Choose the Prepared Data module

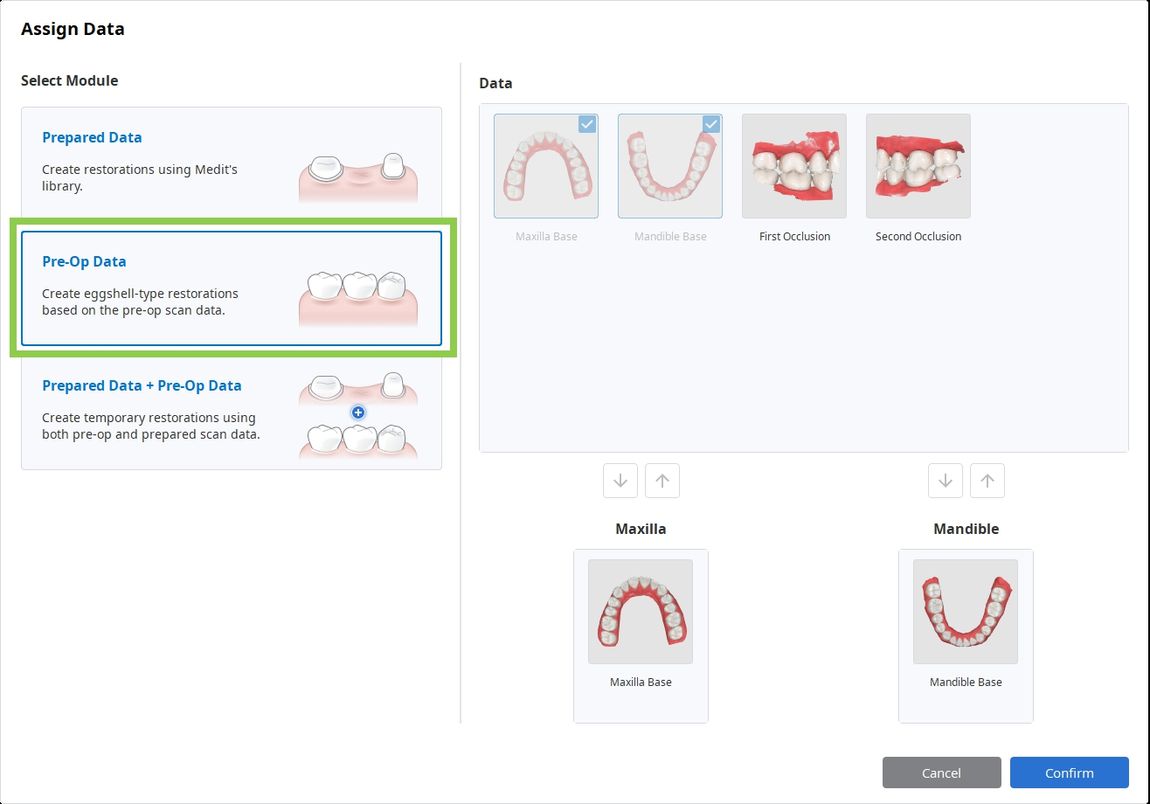(232, 163)
